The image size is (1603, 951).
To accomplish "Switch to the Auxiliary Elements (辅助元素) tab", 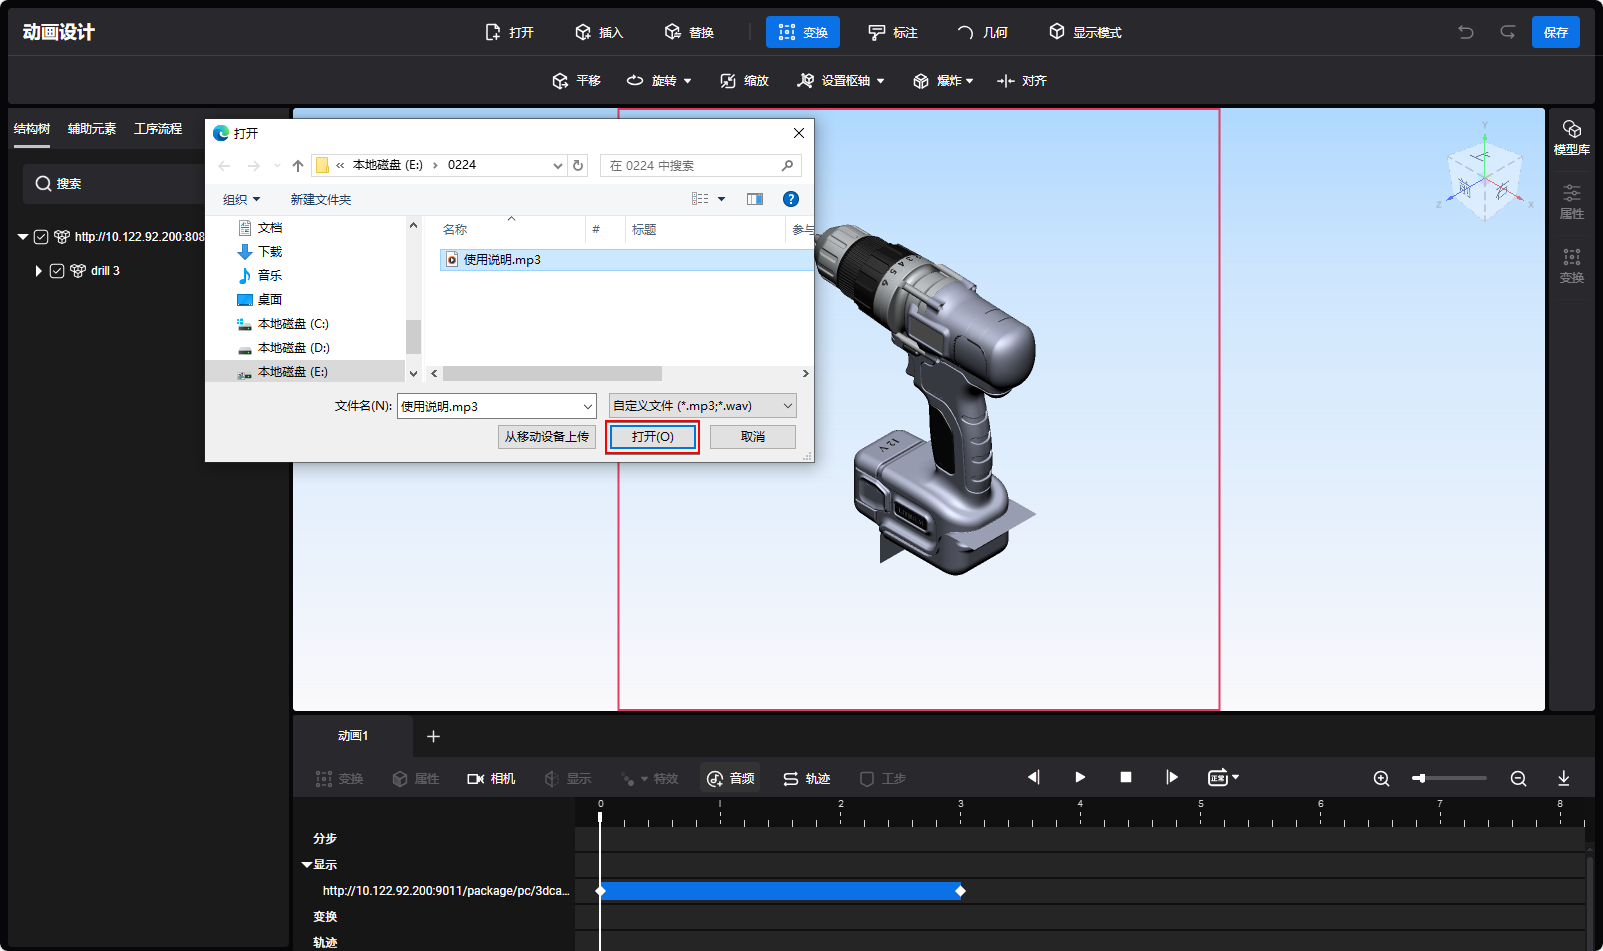I will coord(92,129).
